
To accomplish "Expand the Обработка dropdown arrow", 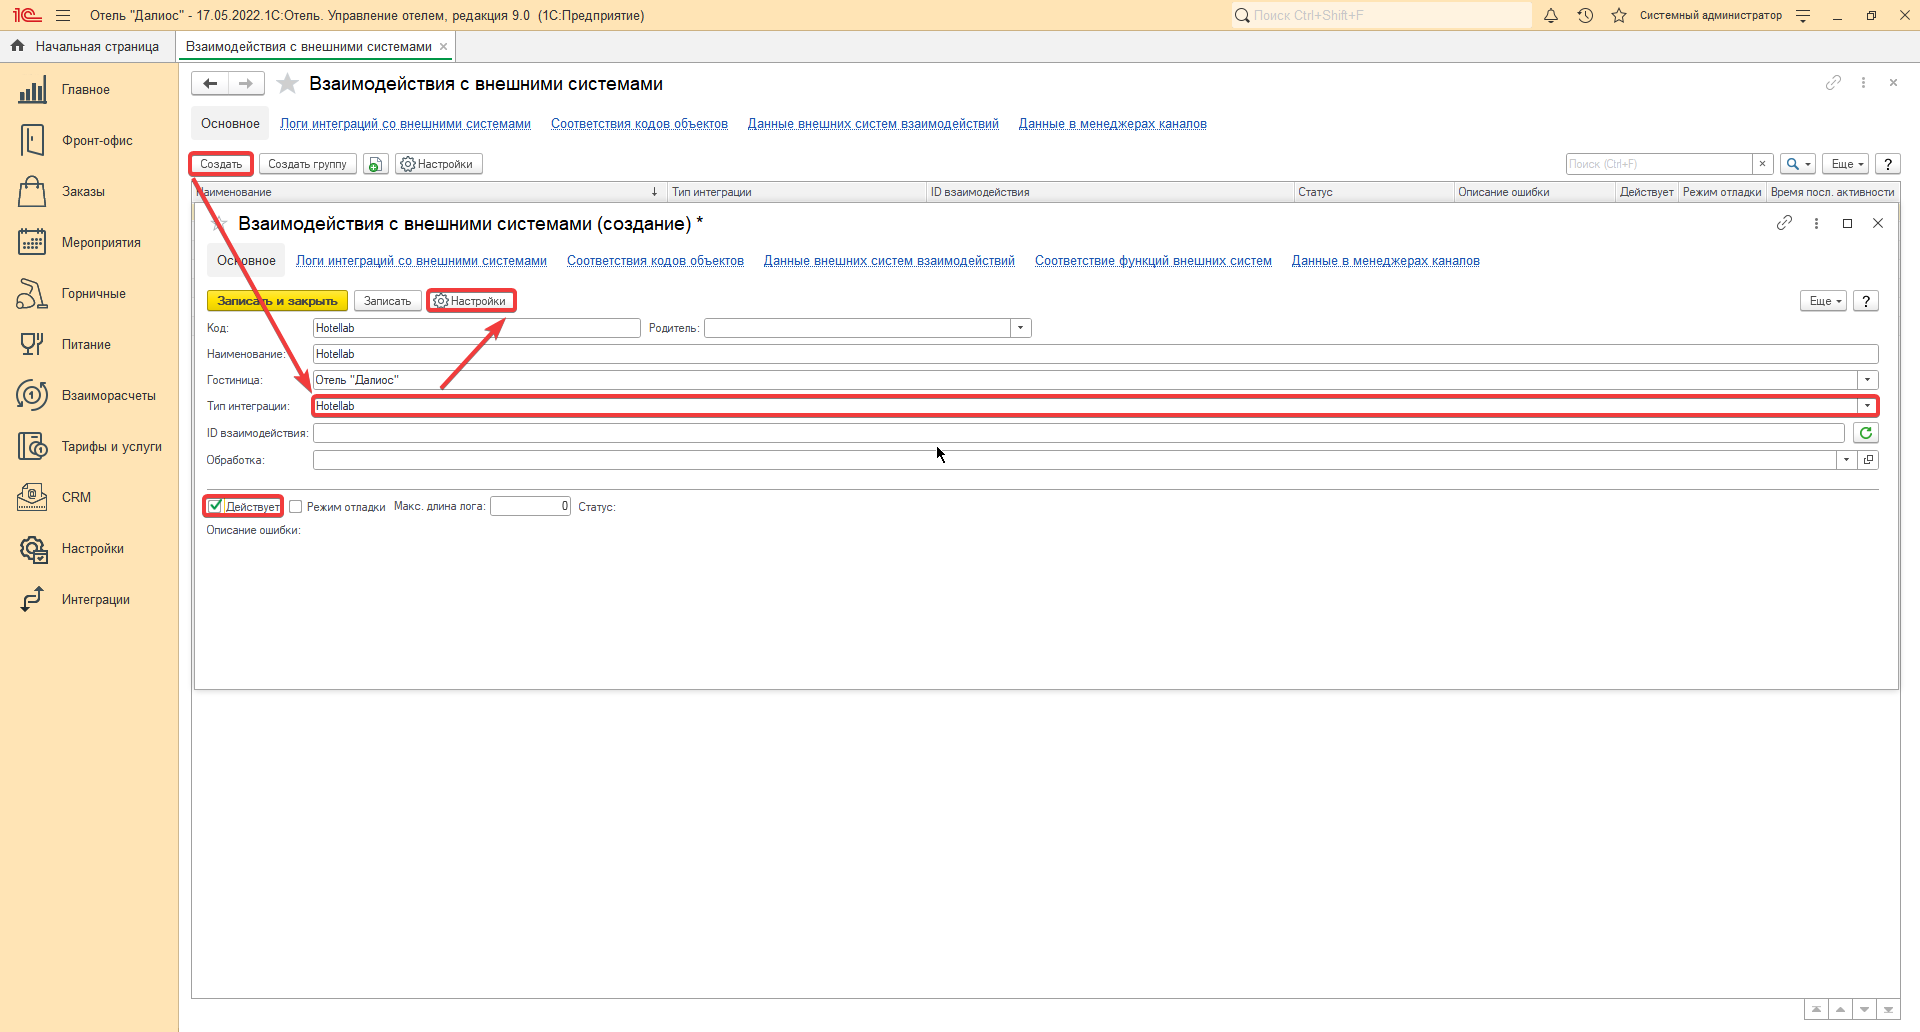I will pyautogui.click(x=1846, y=460).
